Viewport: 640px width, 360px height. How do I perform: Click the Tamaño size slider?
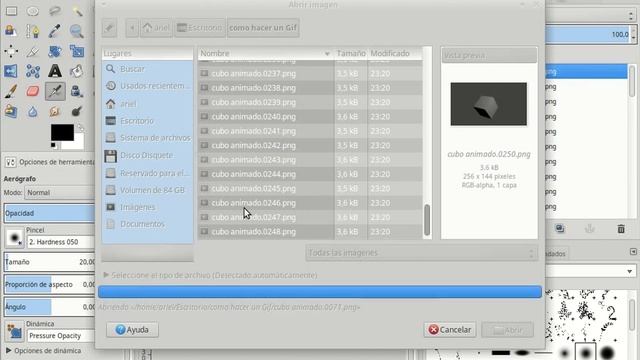pyautogui.click(x=49, y=262)
